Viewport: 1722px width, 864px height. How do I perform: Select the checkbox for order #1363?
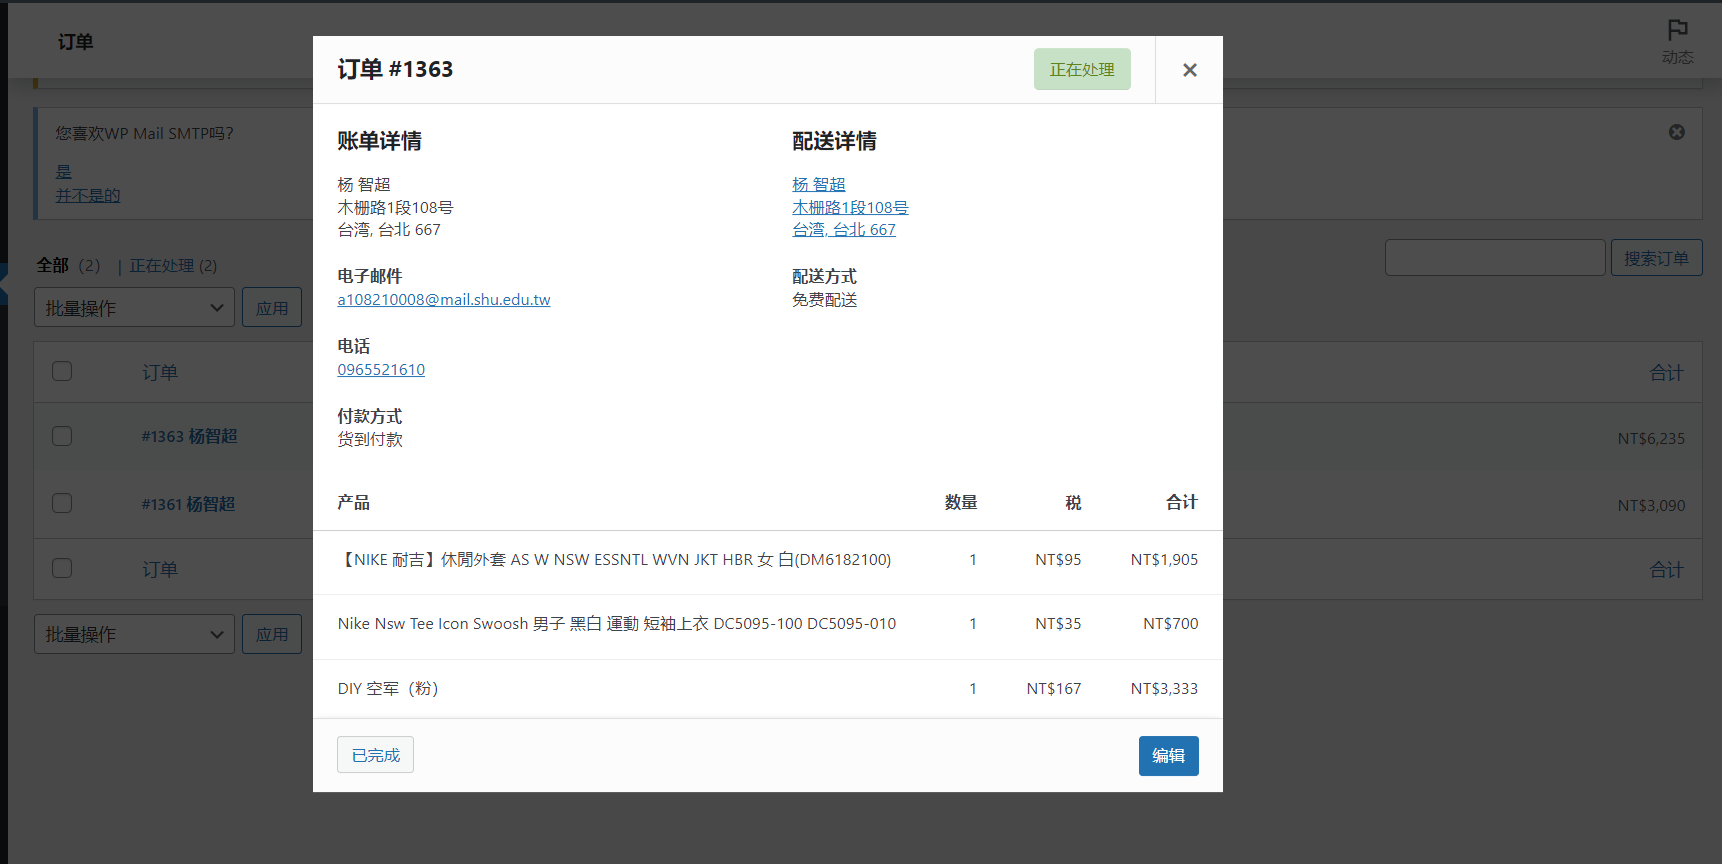point(62,436)
